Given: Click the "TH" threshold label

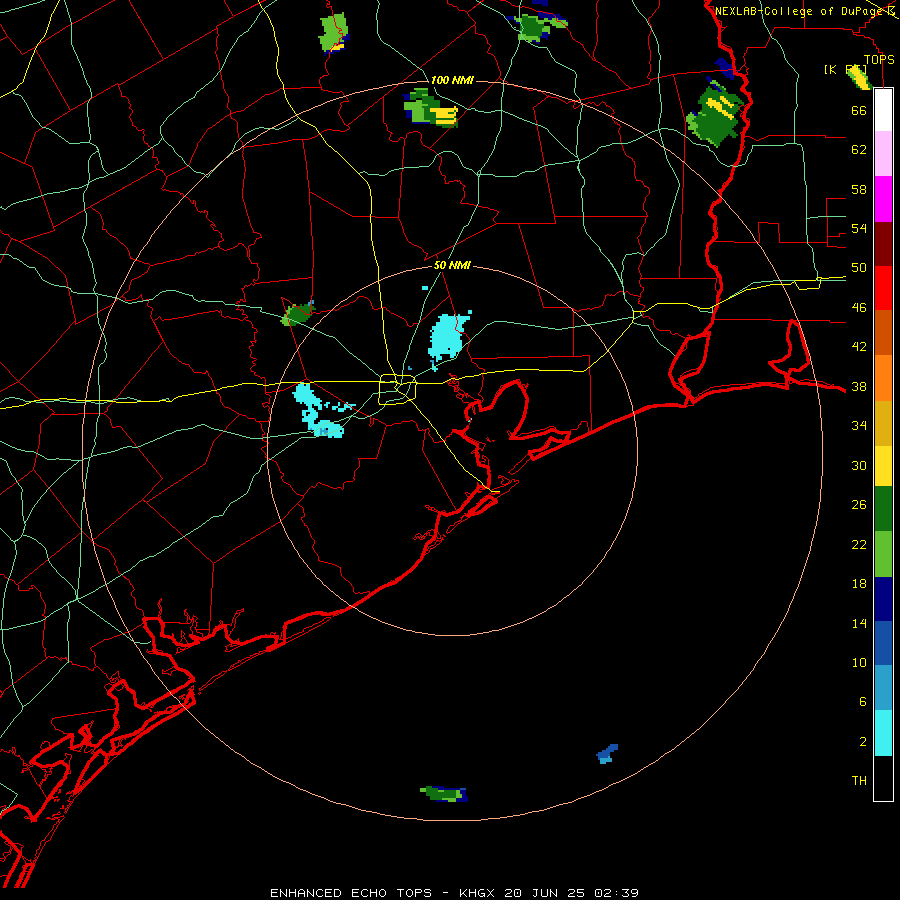Looking at the screenshot, I should pyautogui.click(x=859, y=781).
